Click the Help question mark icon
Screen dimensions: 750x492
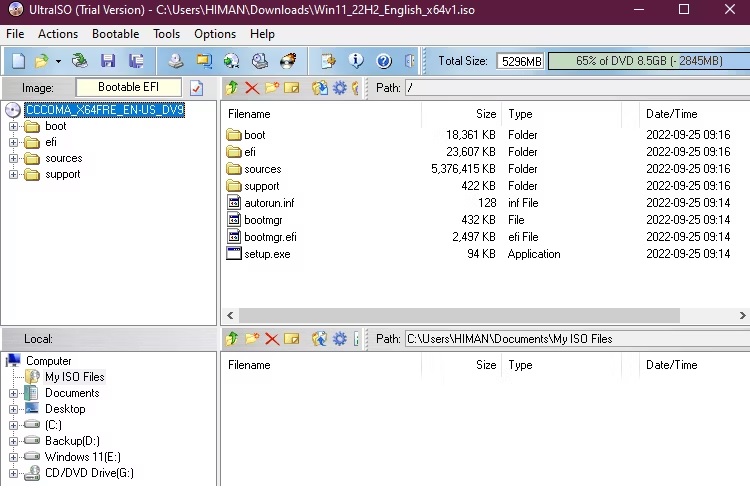(384, 61)
